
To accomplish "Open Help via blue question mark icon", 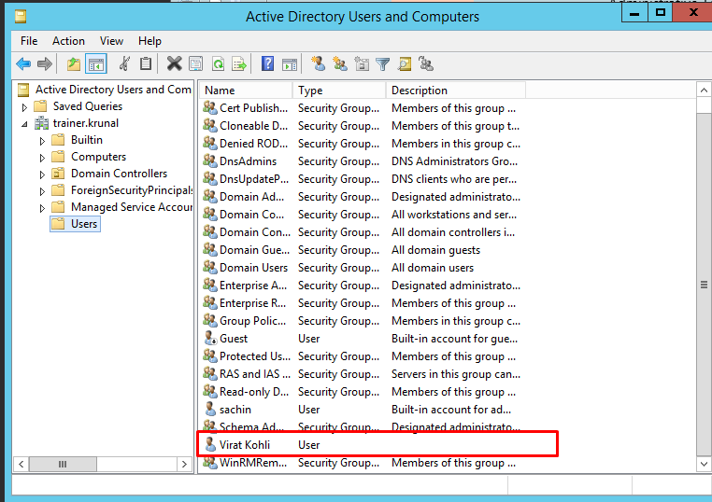I will pyautogui.click(x=268, y=64).
